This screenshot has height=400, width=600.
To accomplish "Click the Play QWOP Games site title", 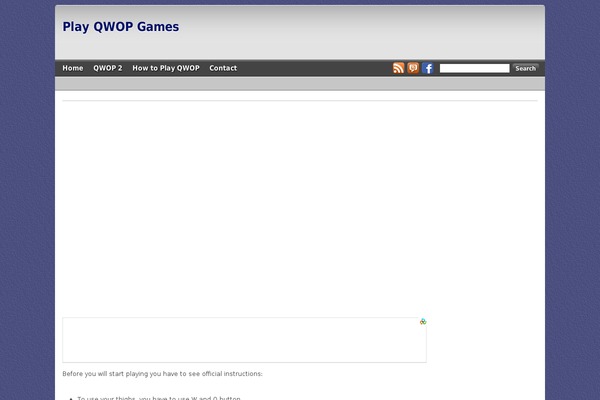I will tap(121, 27).
